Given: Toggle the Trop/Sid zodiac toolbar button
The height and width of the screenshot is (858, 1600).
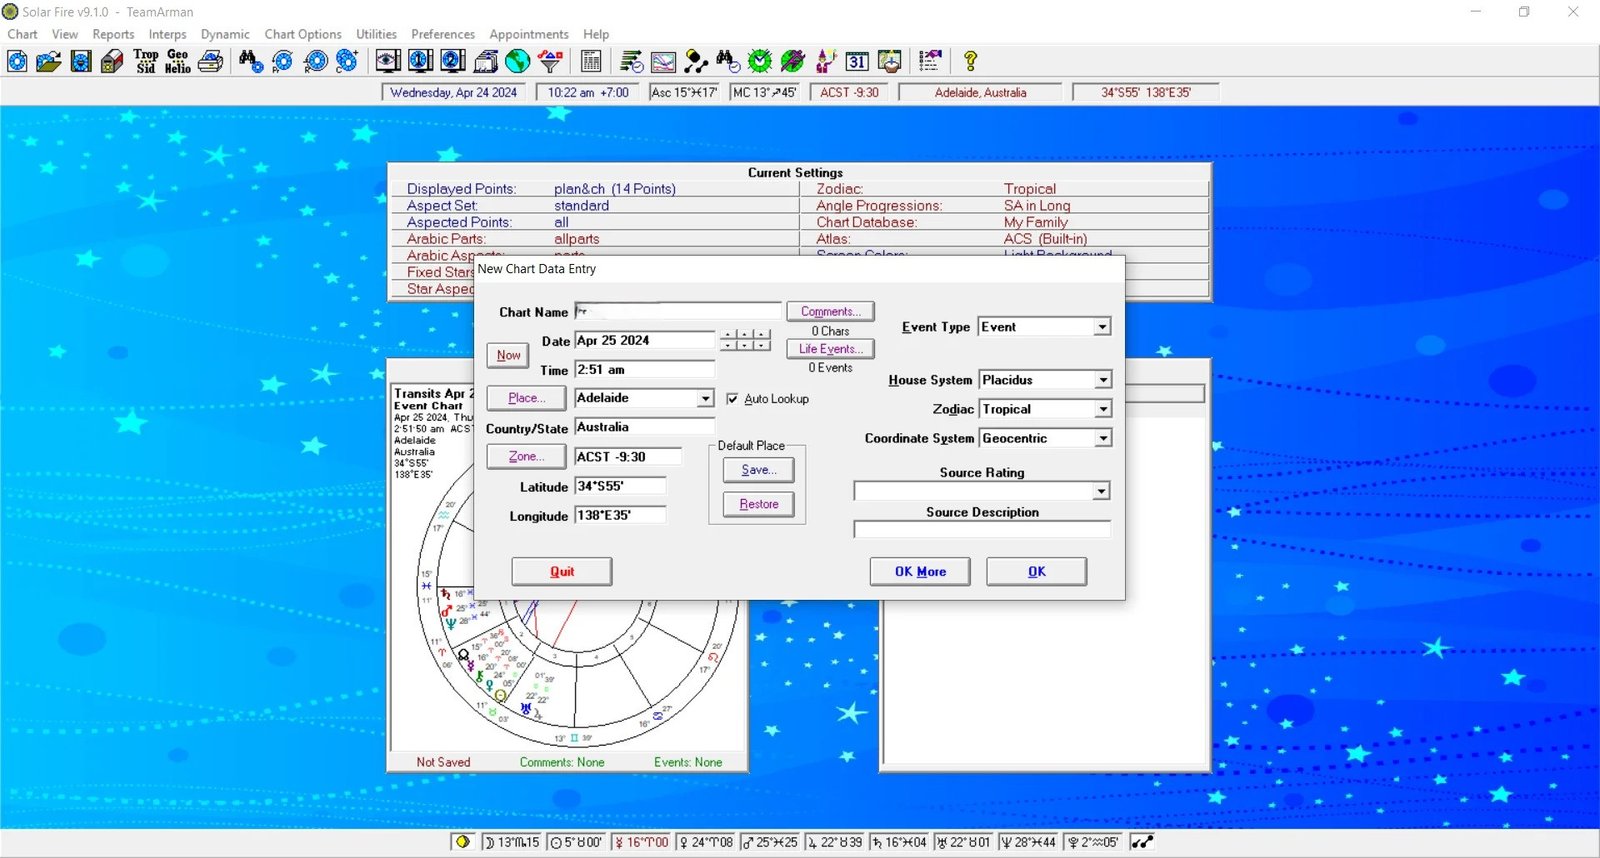Looking at the screenshot, I should click(146, 62).
